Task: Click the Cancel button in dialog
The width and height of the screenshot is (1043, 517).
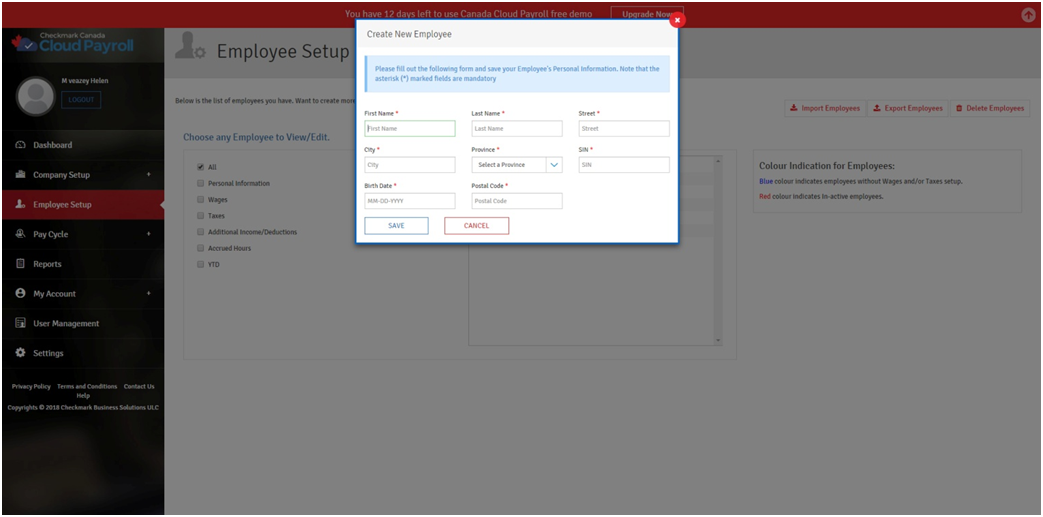Action: point(476,226)
